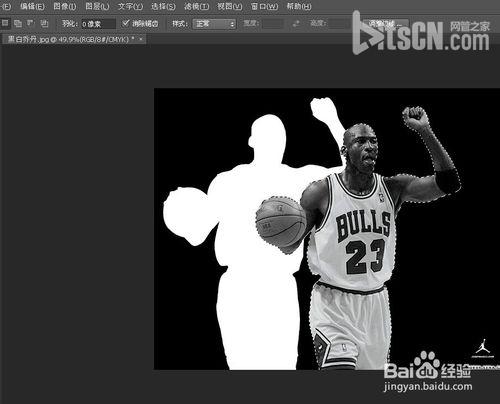
Task: Open the 图像(I) menu
Action: 65,6
